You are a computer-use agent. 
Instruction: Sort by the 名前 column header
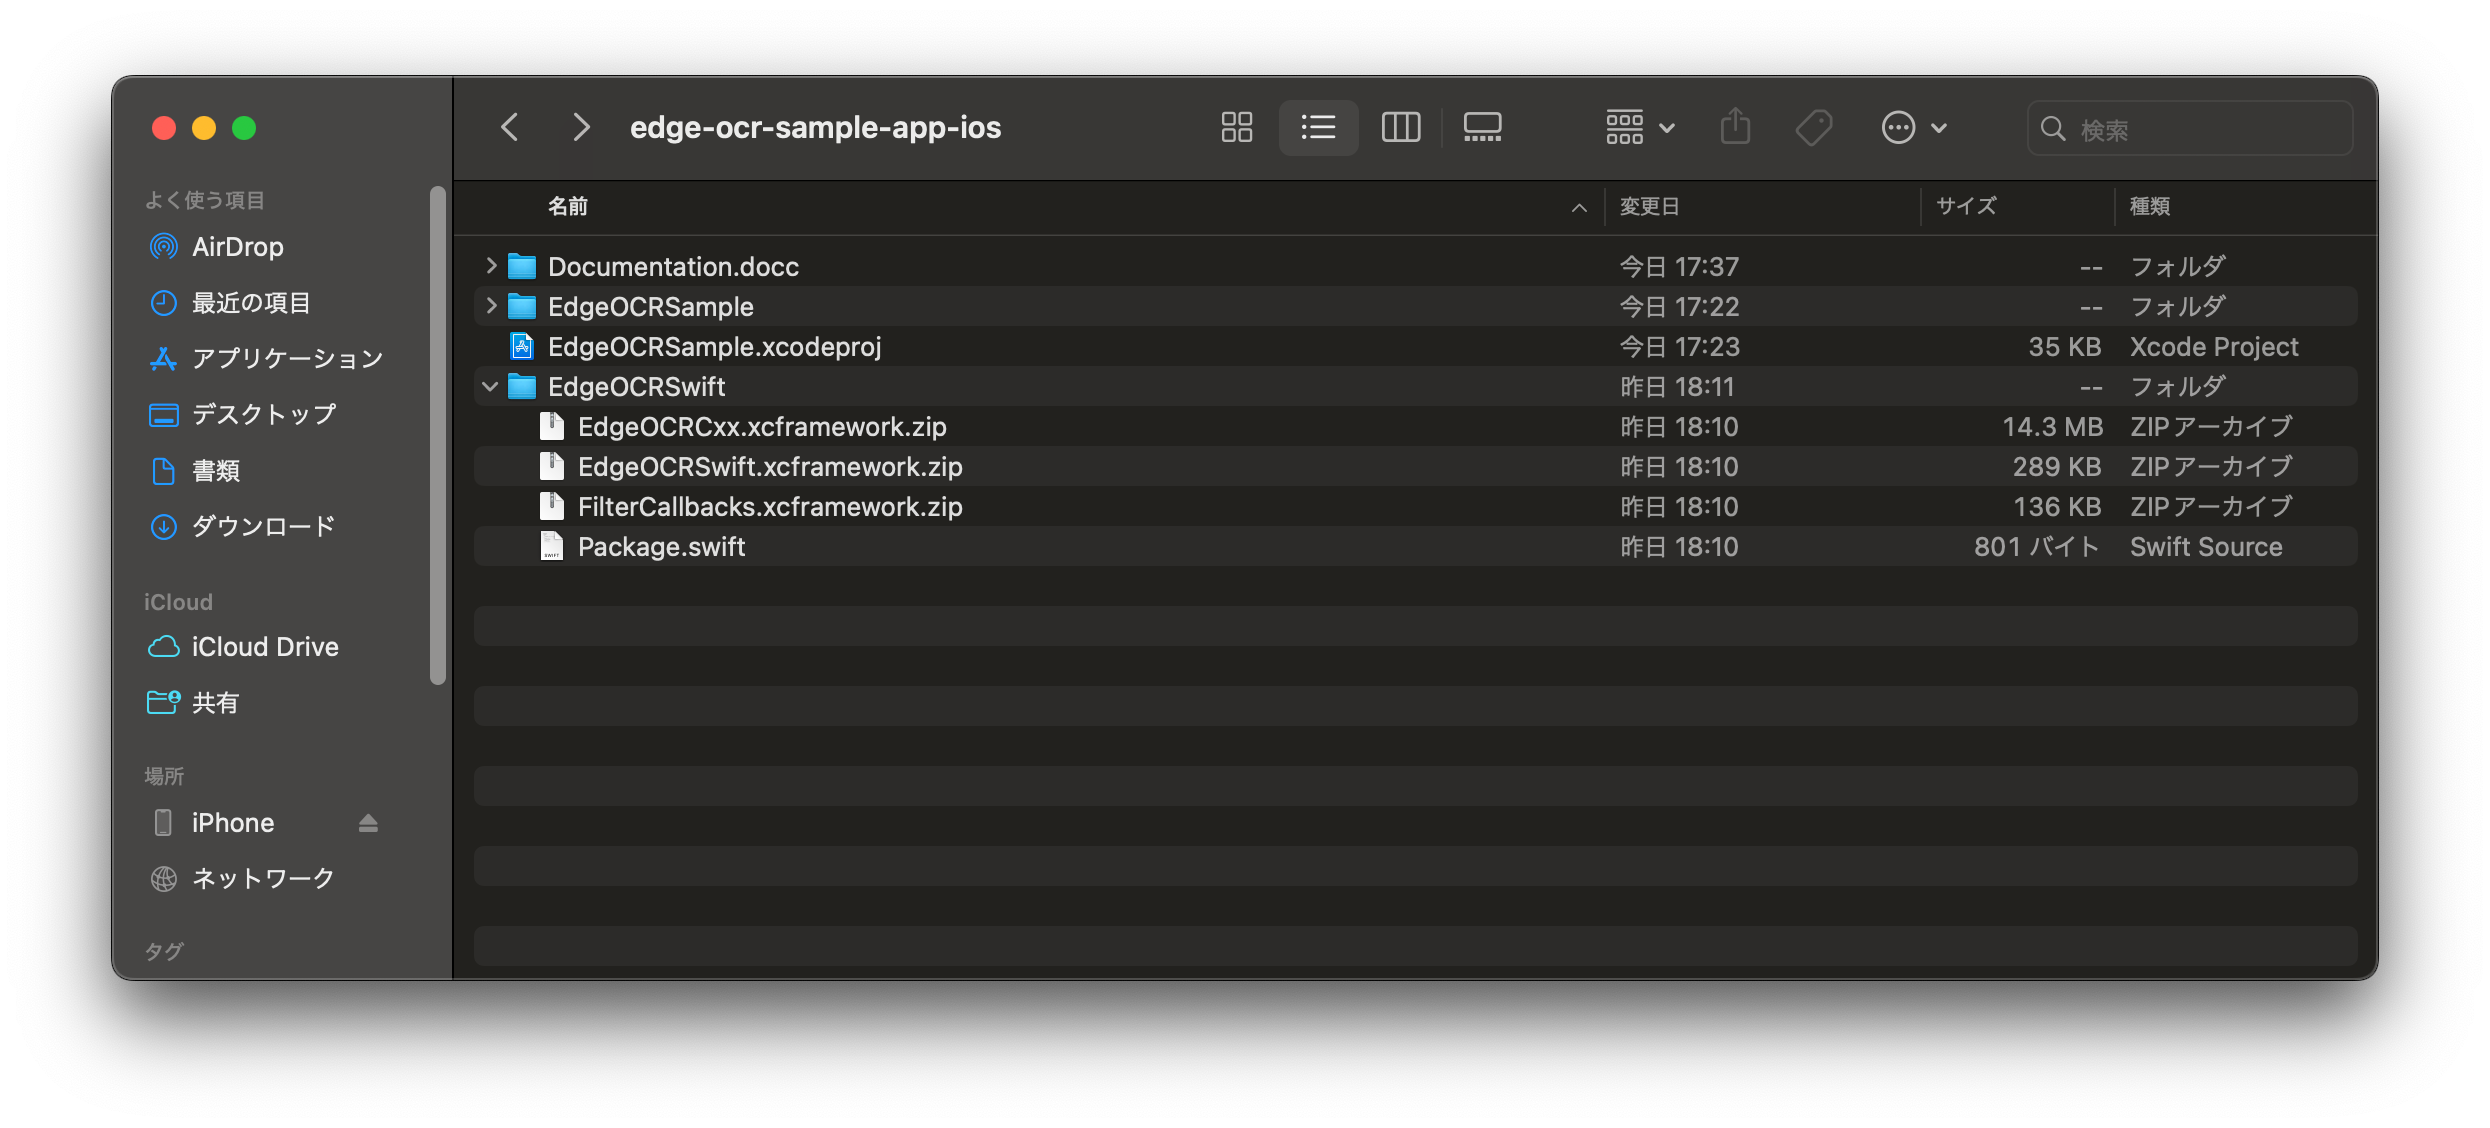tap(568, 207)
